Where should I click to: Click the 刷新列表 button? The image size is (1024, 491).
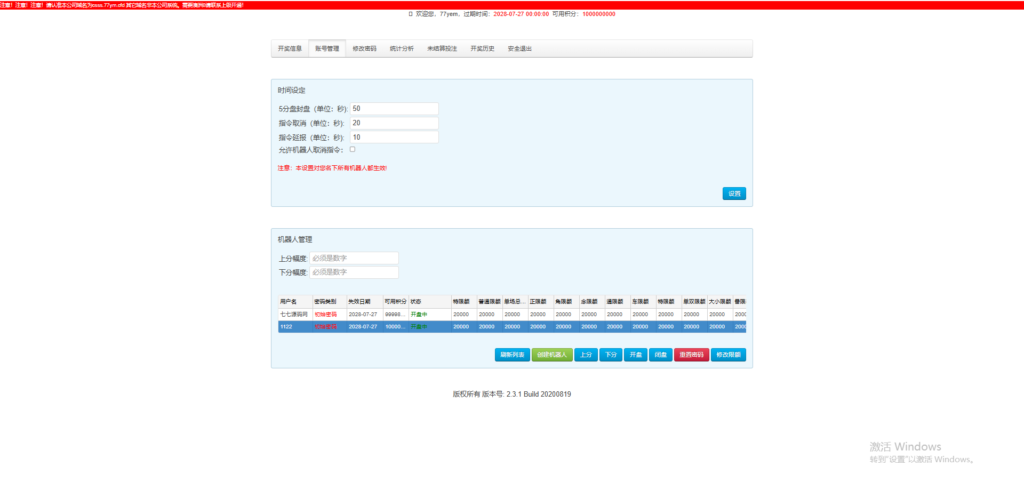coord(512,355)
